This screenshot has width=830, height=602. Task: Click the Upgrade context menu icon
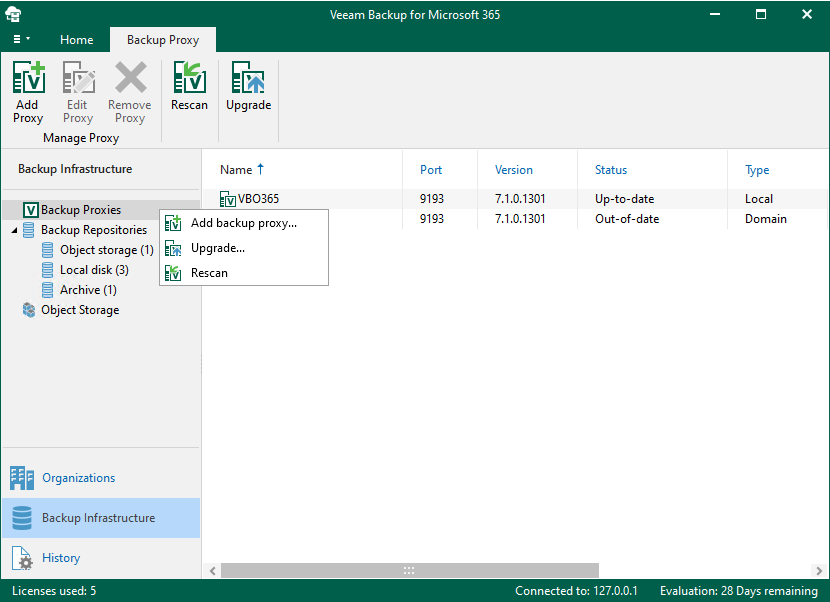(x=173, y=248)
